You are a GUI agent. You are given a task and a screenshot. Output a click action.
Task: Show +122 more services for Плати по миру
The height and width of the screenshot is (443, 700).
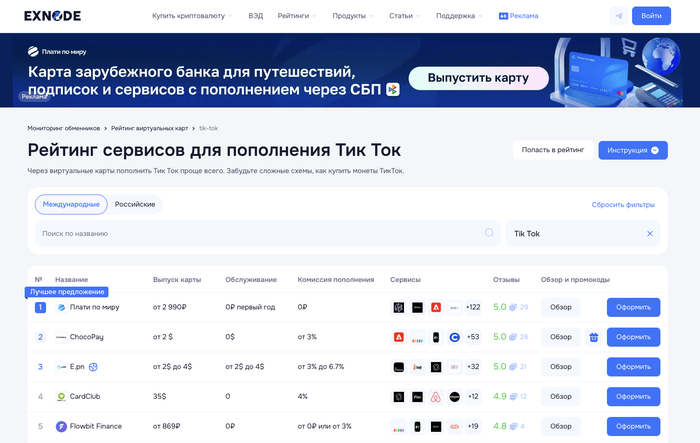[x=473, y=307]
